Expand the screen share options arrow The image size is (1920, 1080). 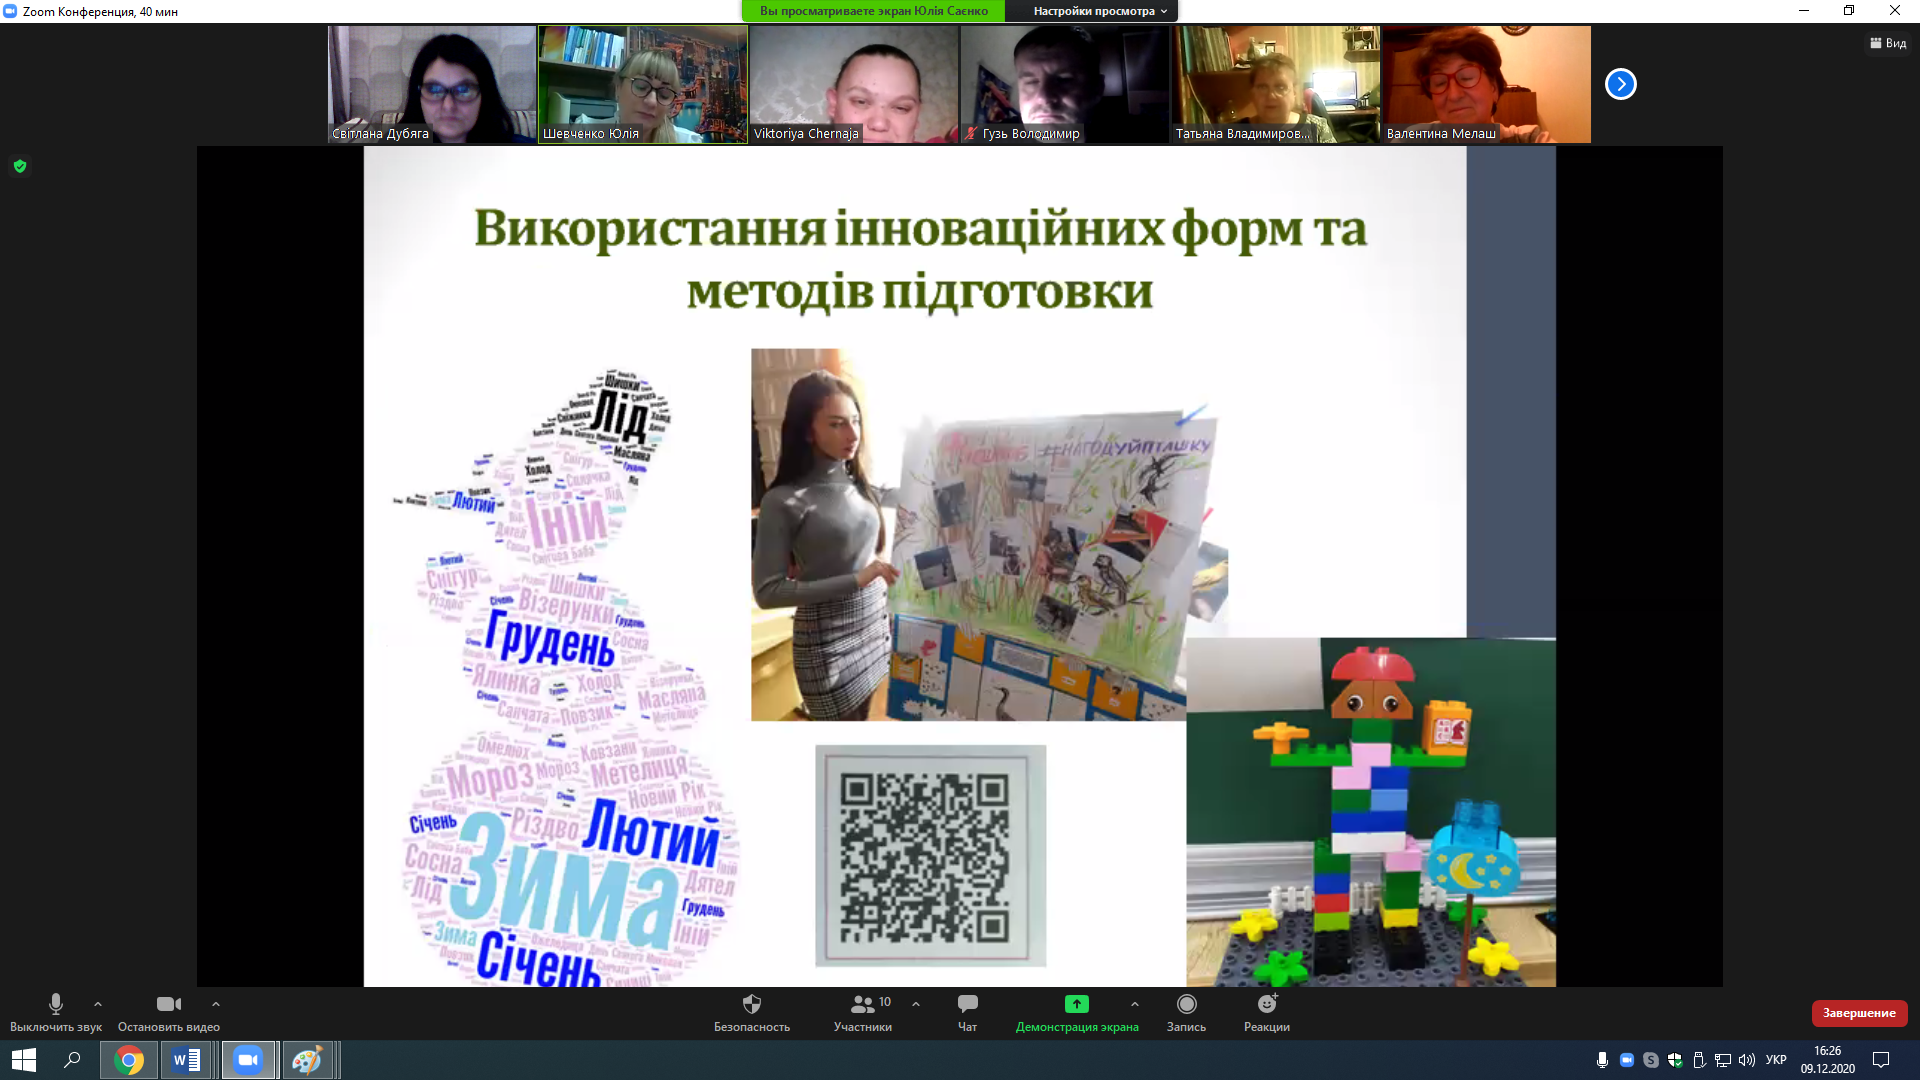(1135, 1004)
